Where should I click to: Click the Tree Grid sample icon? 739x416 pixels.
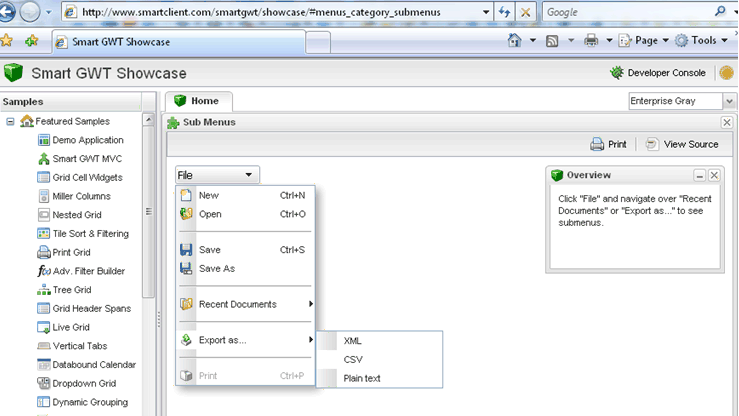point(43,290)
